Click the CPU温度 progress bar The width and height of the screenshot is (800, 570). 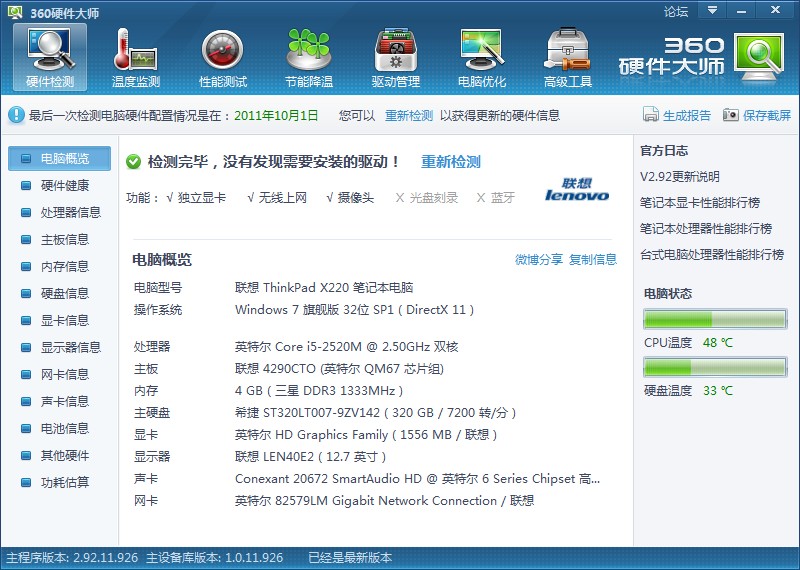coord(715,319)
